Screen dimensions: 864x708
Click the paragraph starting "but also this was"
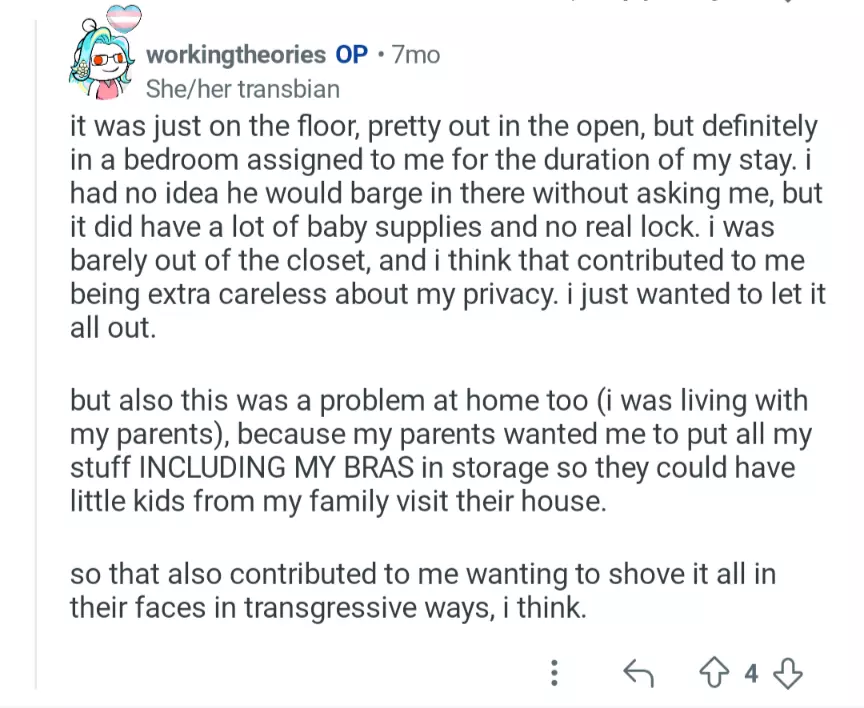[x=440, y=450]
